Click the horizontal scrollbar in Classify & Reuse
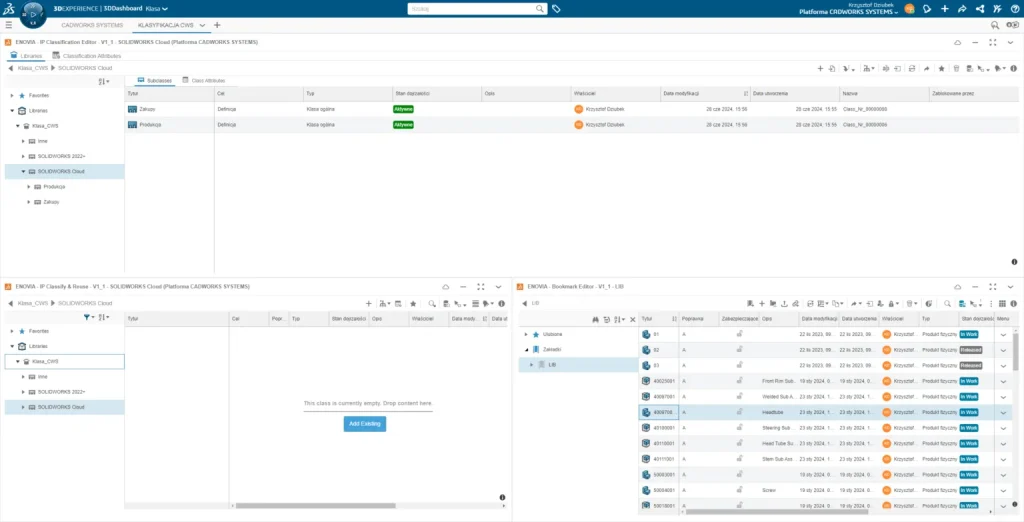1024x522 pixels. 315,505
